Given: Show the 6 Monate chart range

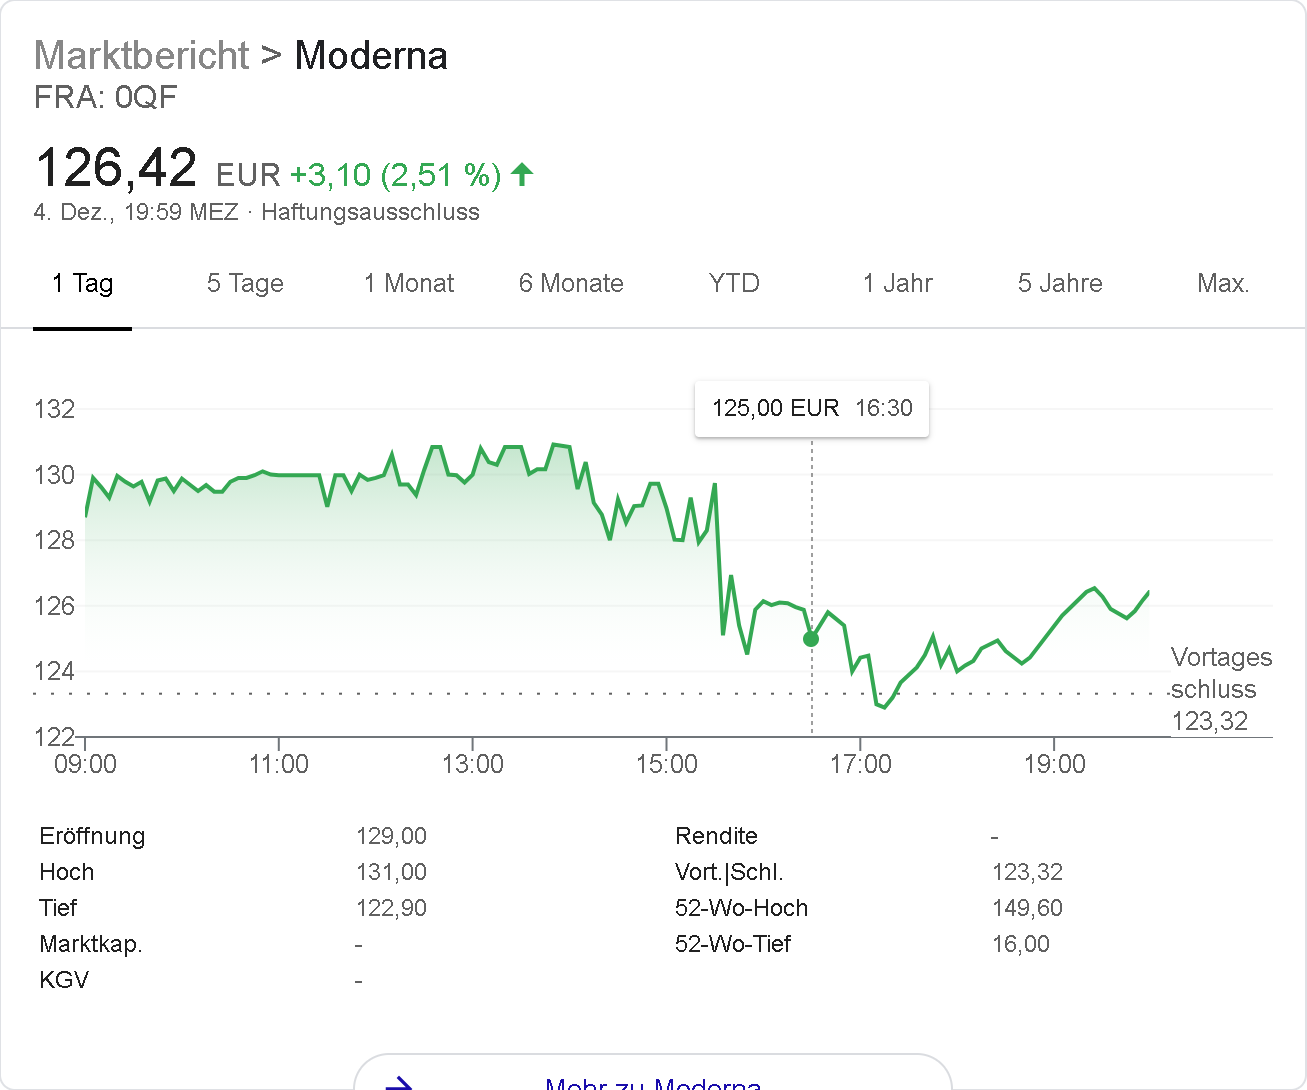Looking at the screenshot, I should point(571,284).
